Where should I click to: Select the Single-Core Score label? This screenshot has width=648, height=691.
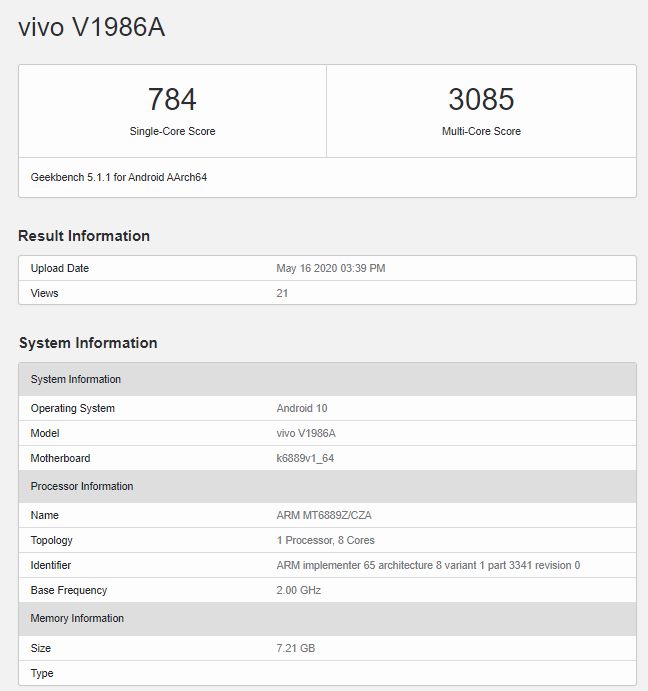(172, 131)
